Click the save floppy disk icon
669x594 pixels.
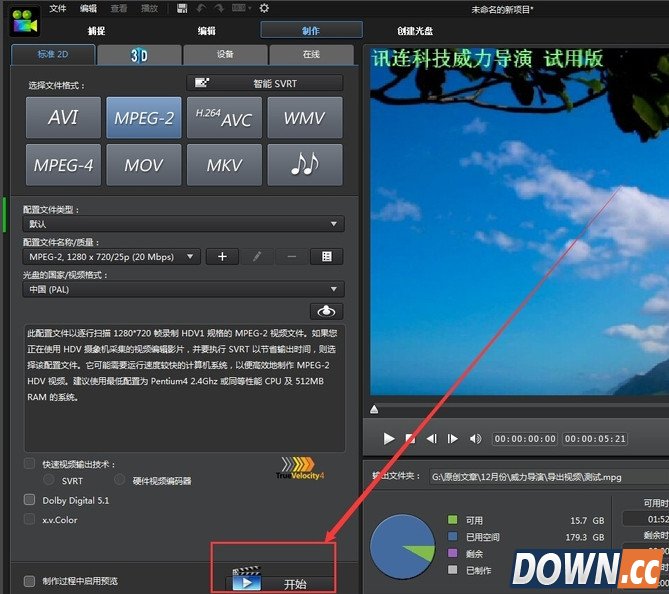pyautogui.click(x=182, y=8)
